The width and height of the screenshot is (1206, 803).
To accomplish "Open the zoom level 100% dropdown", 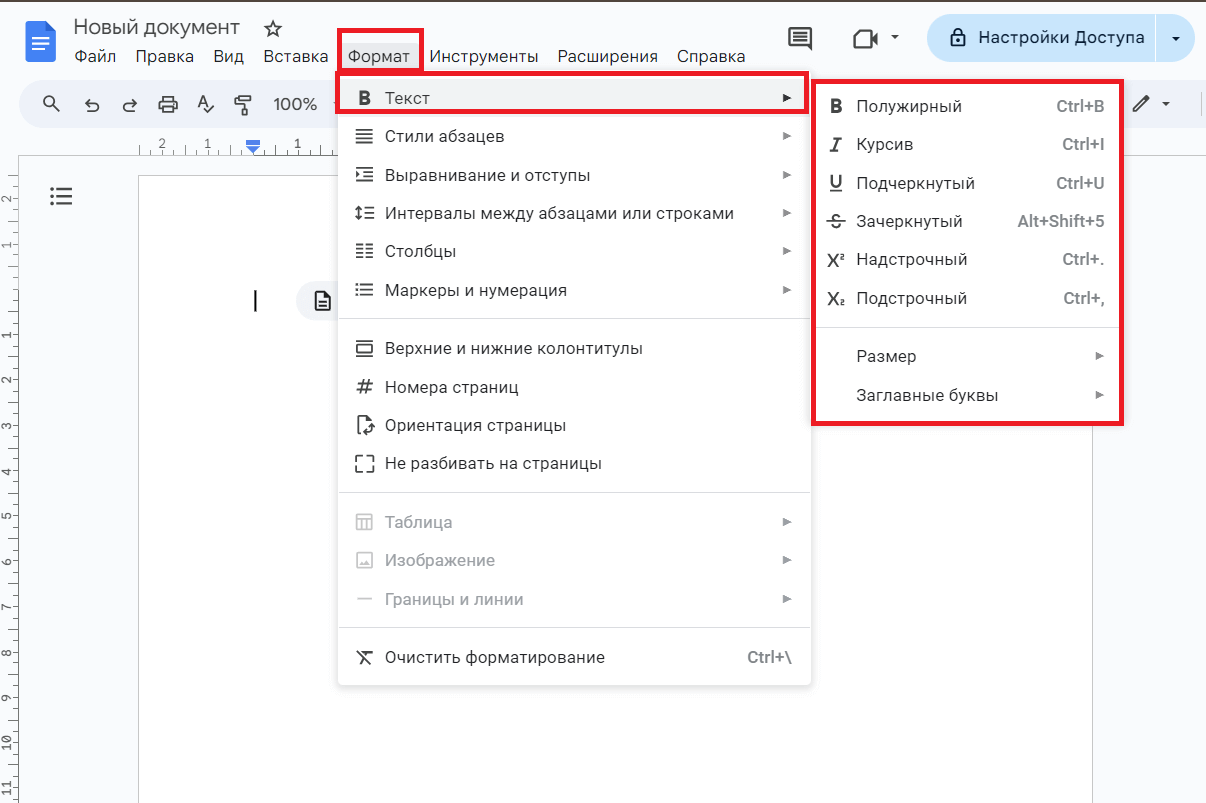I will click(x=296, y=103).
